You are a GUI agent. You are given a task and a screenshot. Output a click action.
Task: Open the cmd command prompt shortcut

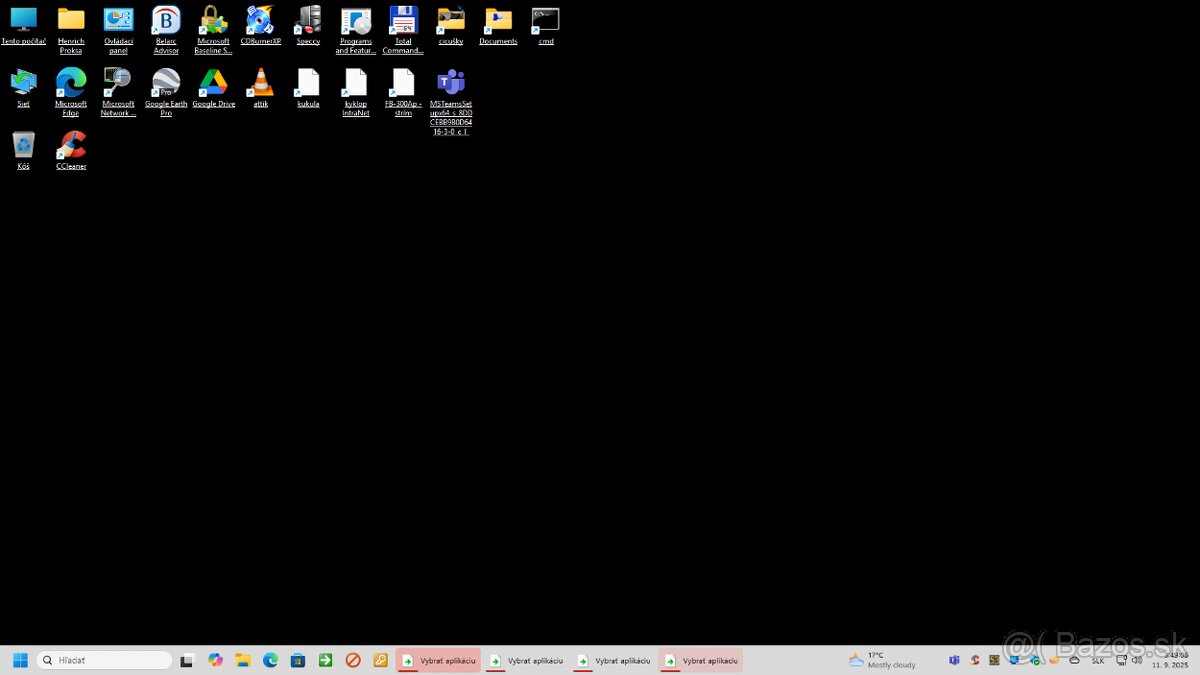pyautogui.click(x=546, y=20)
